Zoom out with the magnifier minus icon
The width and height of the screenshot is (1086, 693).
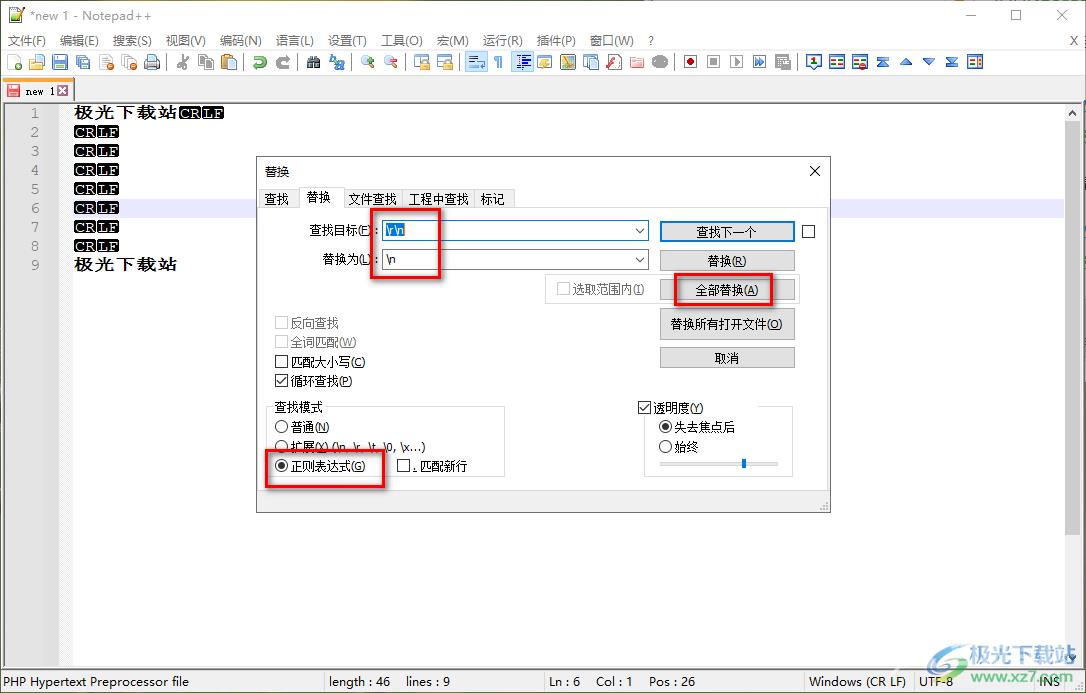point(391,62)
